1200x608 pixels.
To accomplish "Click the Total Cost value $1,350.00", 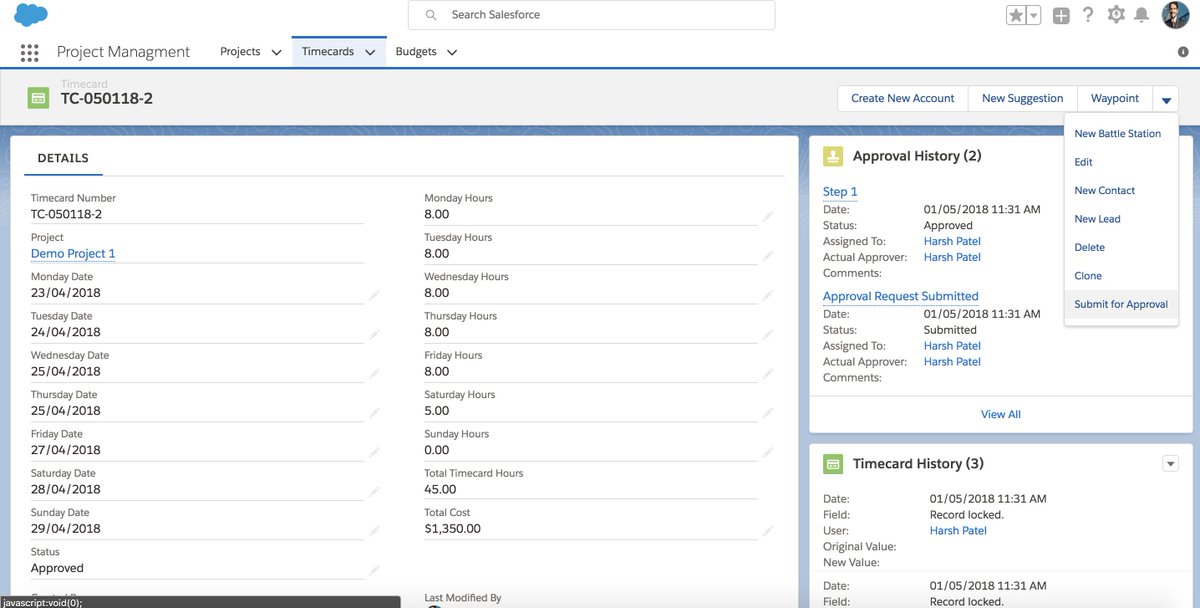I will click(452, 529).
